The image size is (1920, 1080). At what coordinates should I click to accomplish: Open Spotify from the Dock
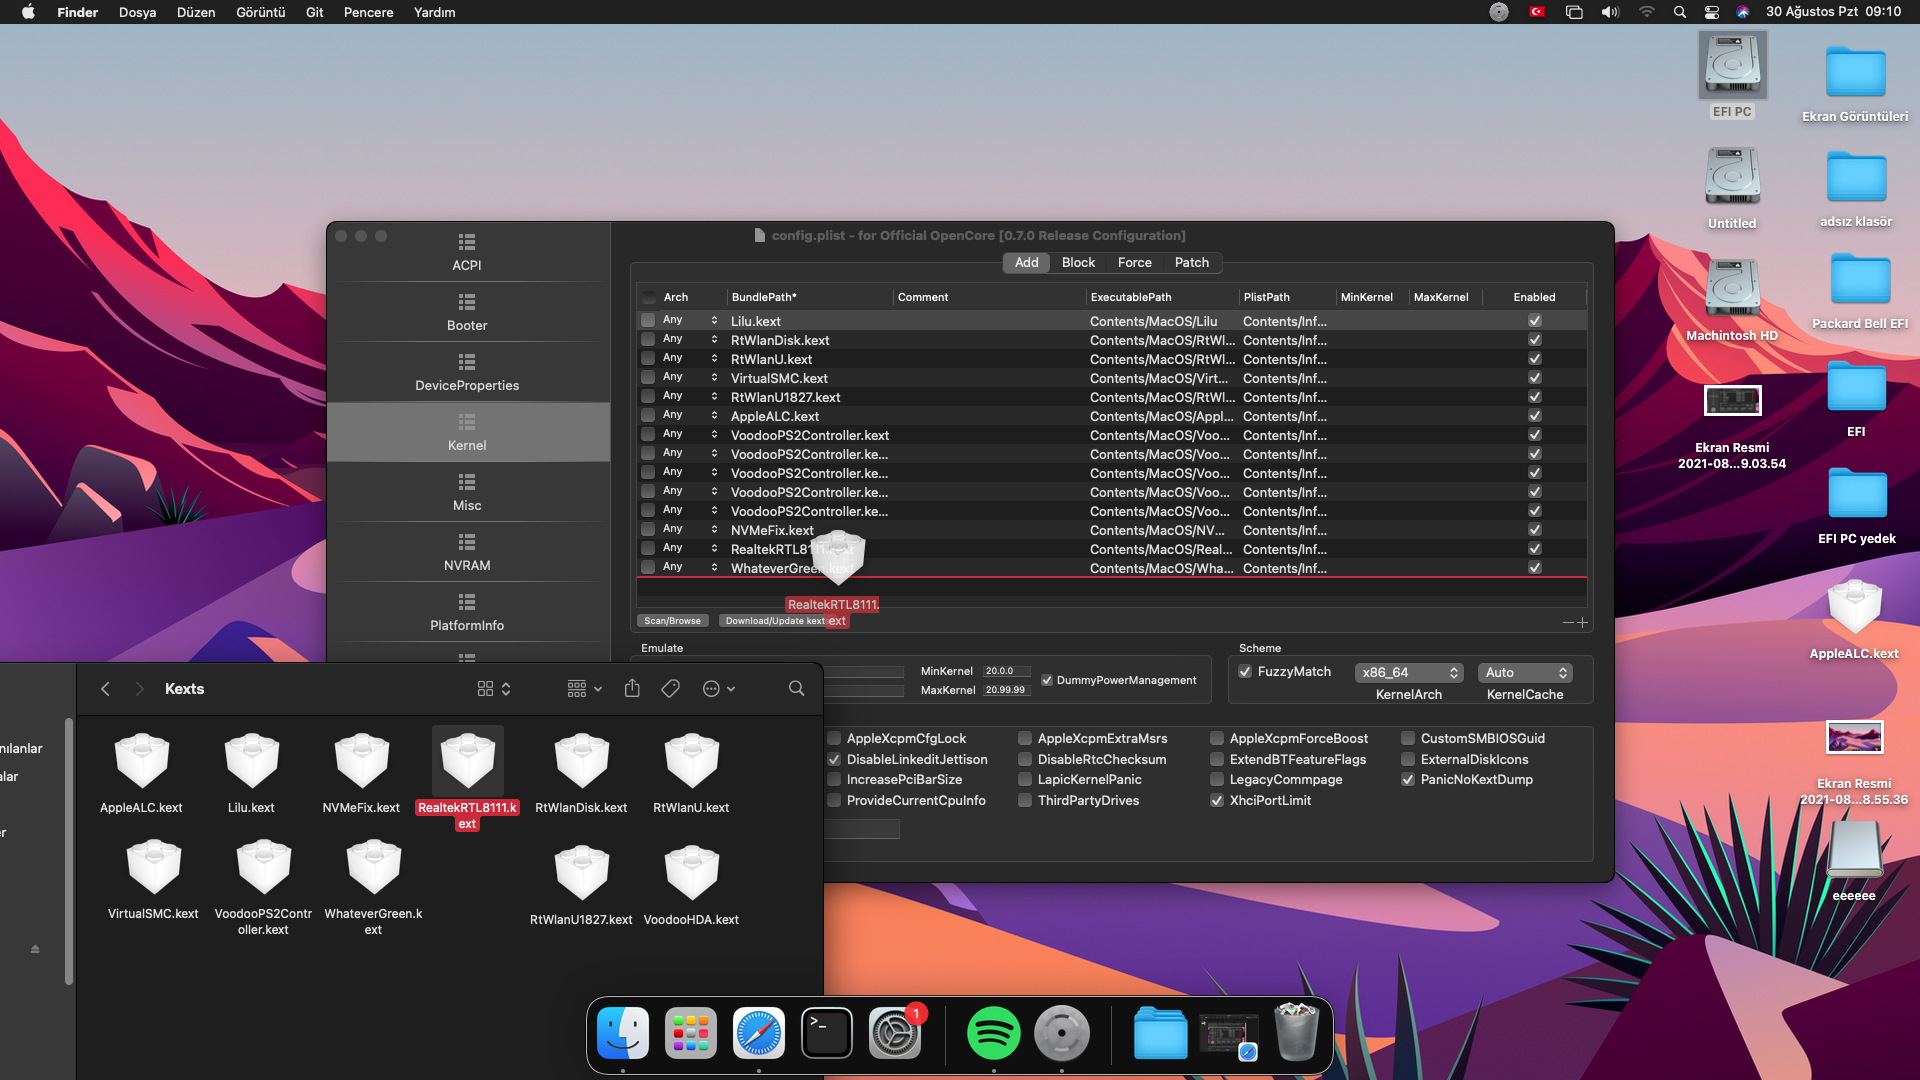(993, 1033)
